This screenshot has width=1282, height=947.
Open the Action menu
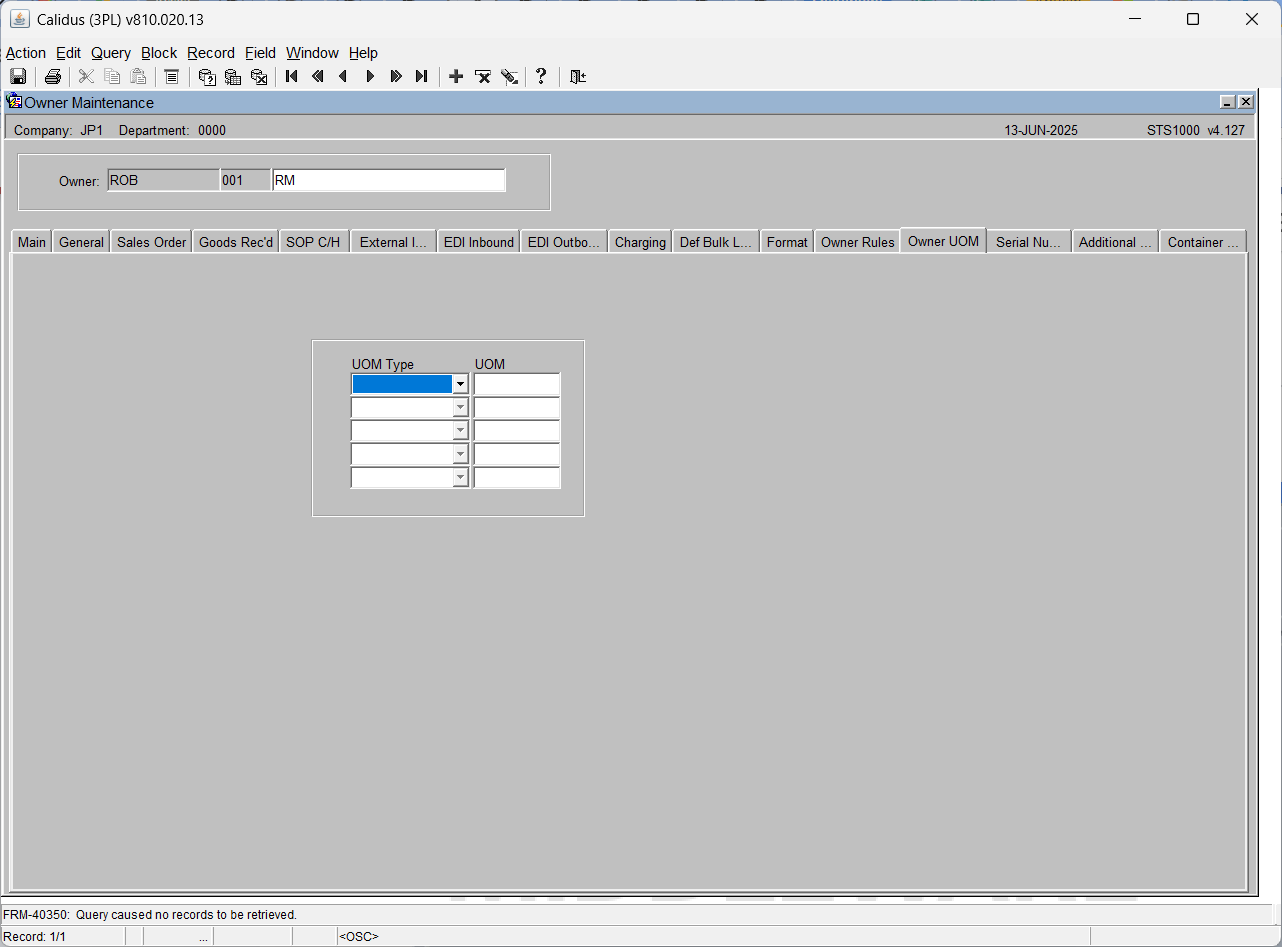click(x=26, y=53)
